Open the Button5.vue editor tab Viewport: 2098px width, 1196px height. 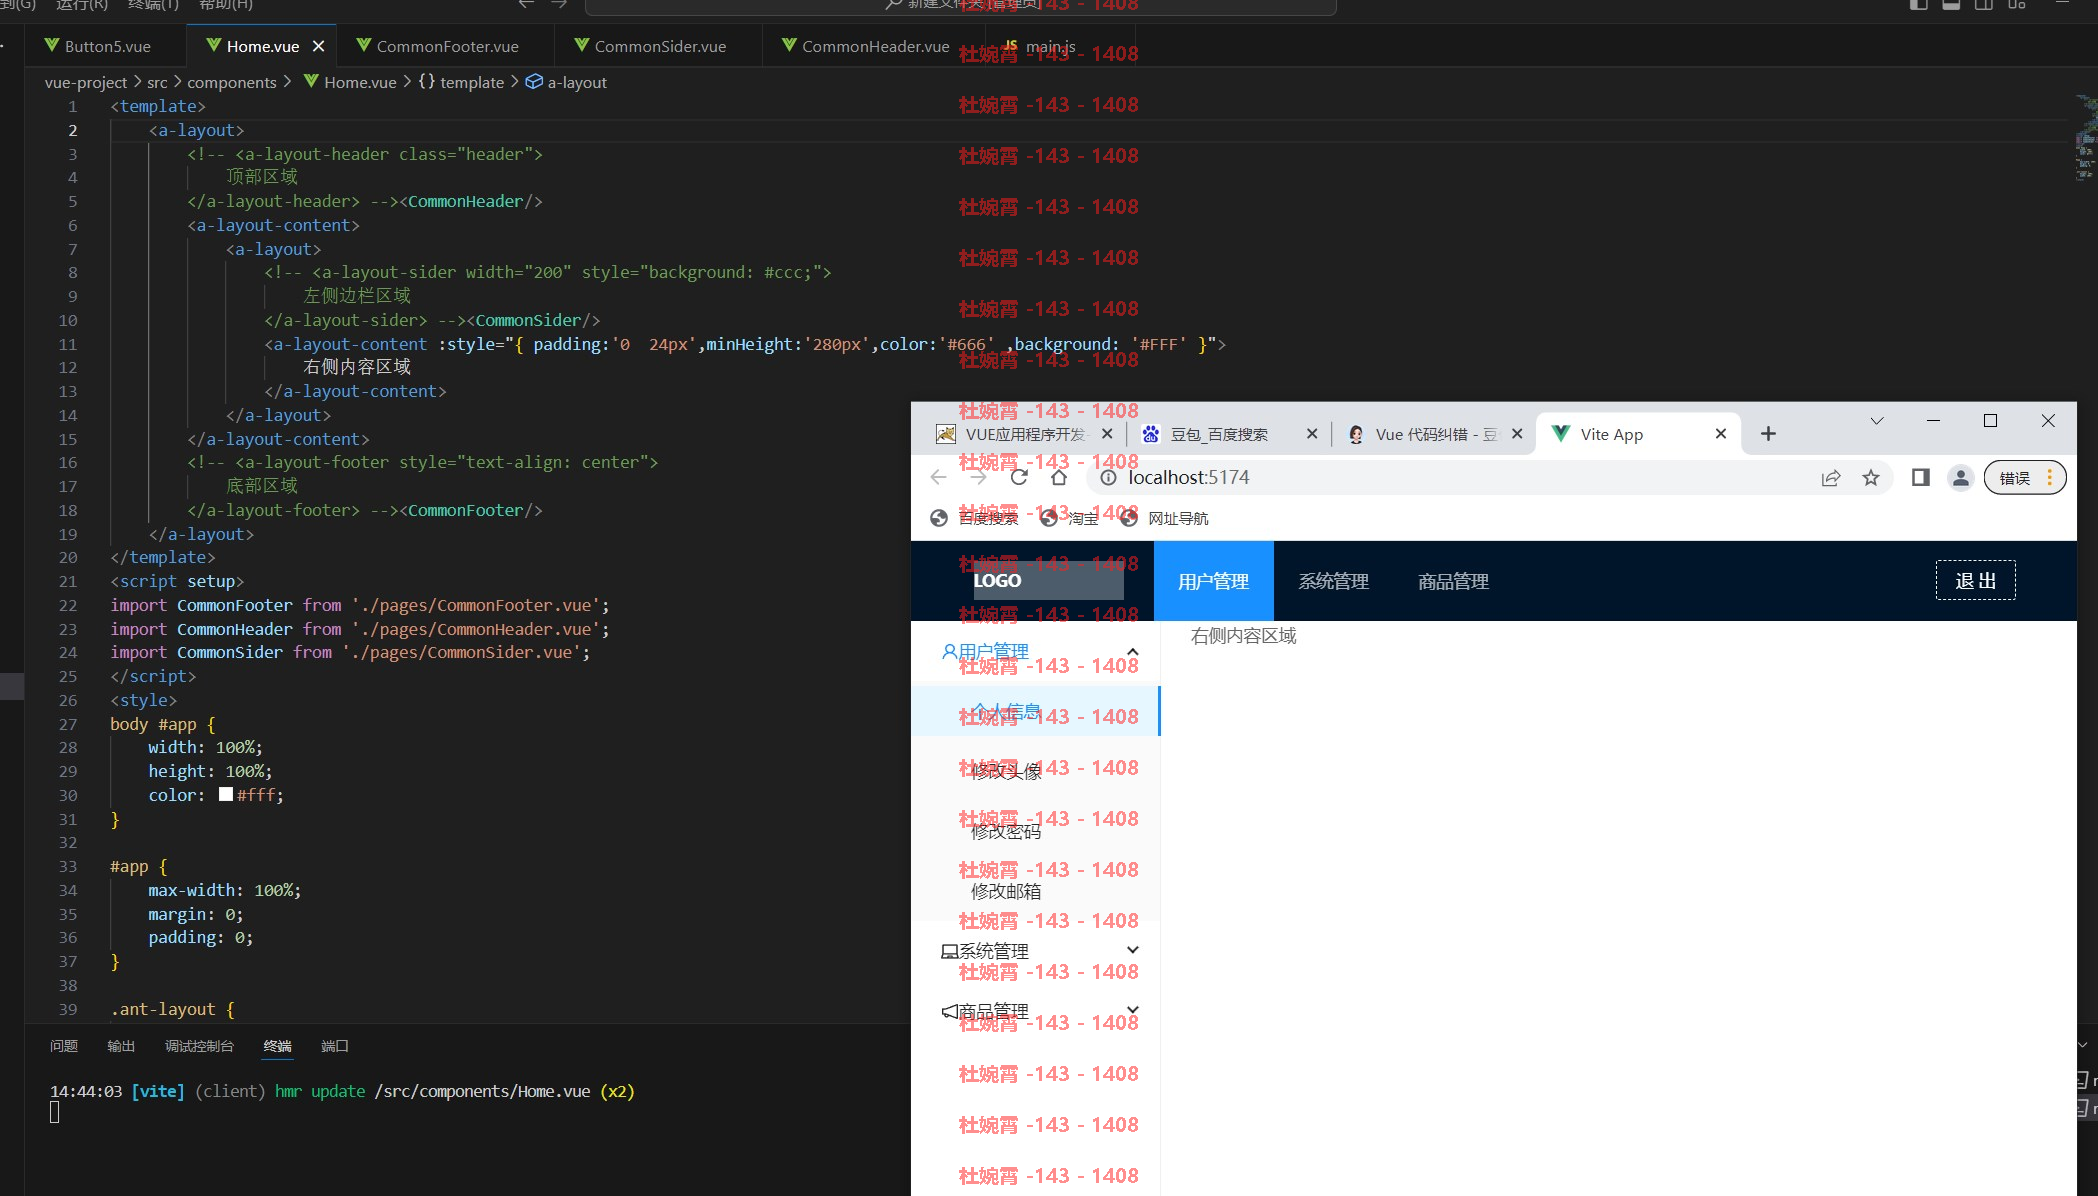107,46
